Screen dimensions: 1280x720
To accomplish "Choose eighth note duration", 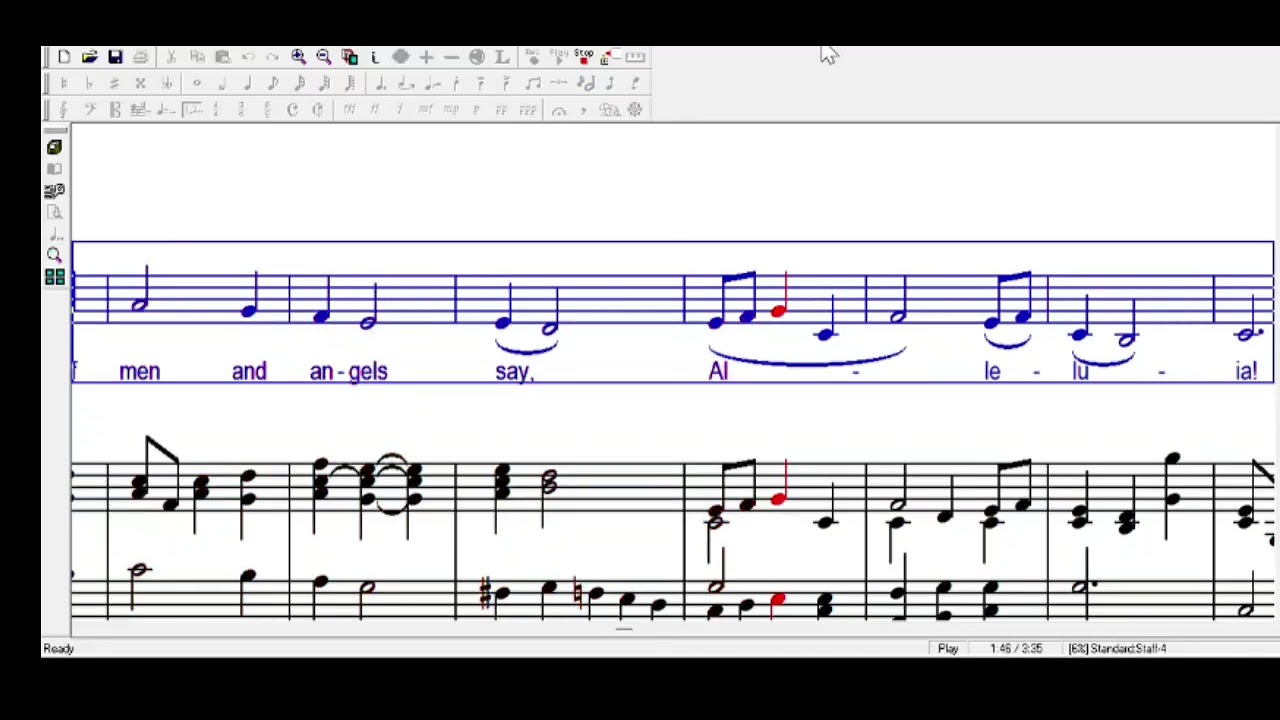I will coord(273,83).
